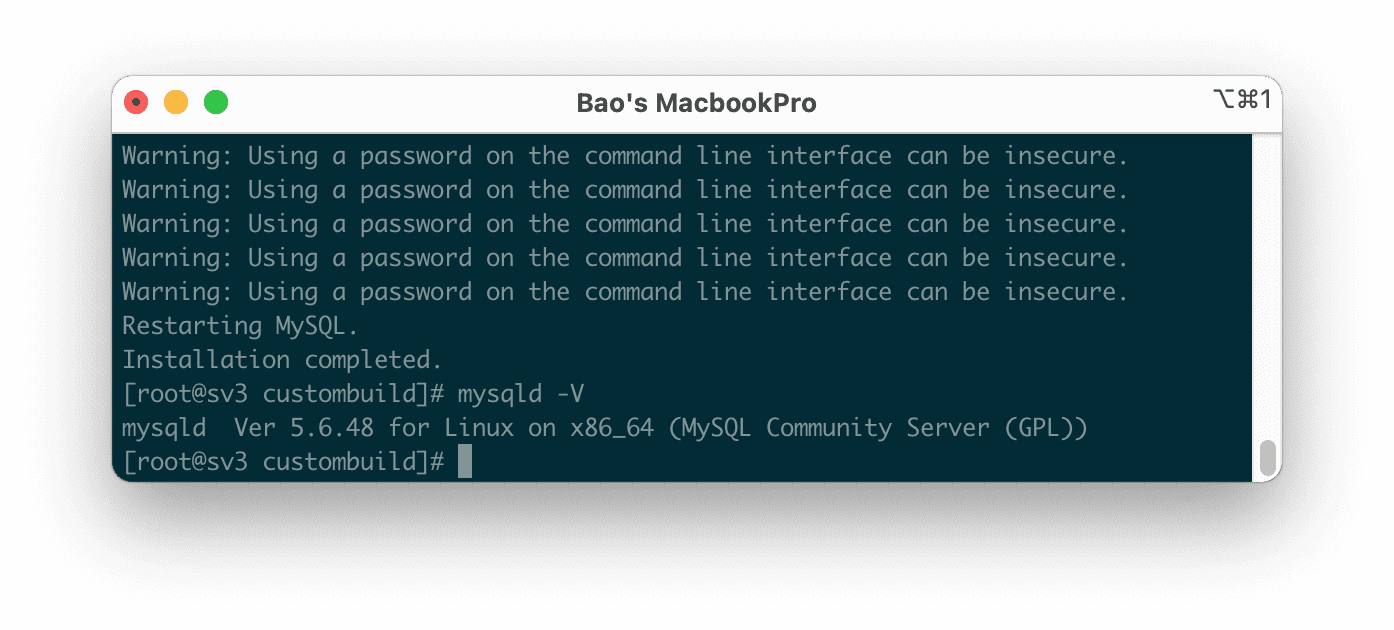Image resolution: width=1394 pixels, height=630 pixels.
Task: Minimize the terminal using the yellow button
Action: (x=176, y=102)
